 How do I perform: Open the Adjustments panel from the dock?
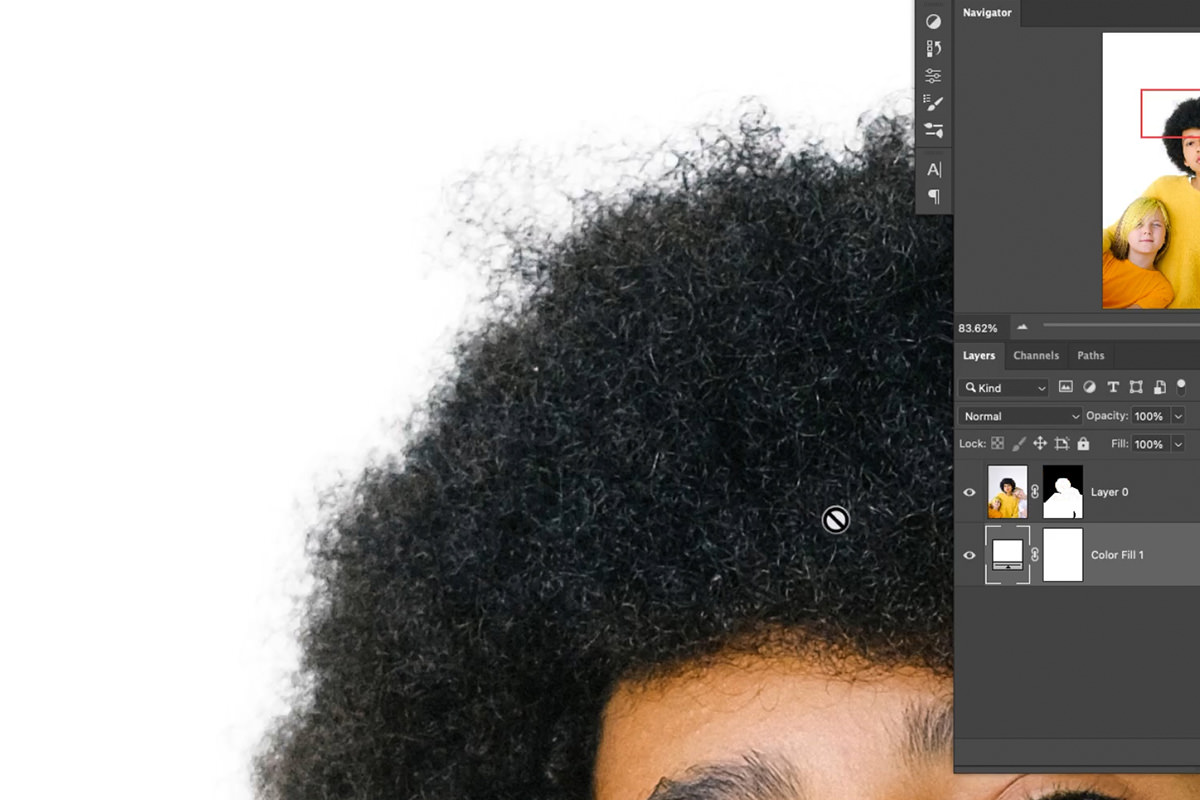933,21
